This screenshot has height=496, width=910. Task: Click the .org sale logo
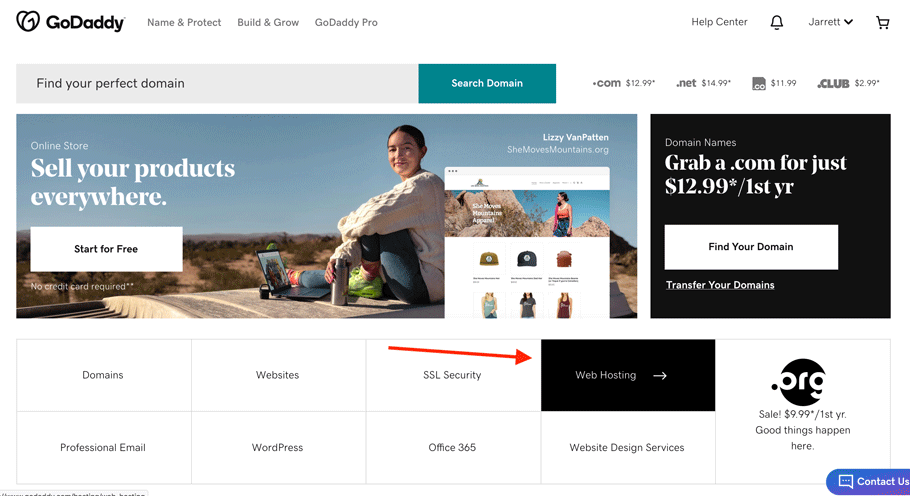(x=799, y=382)
